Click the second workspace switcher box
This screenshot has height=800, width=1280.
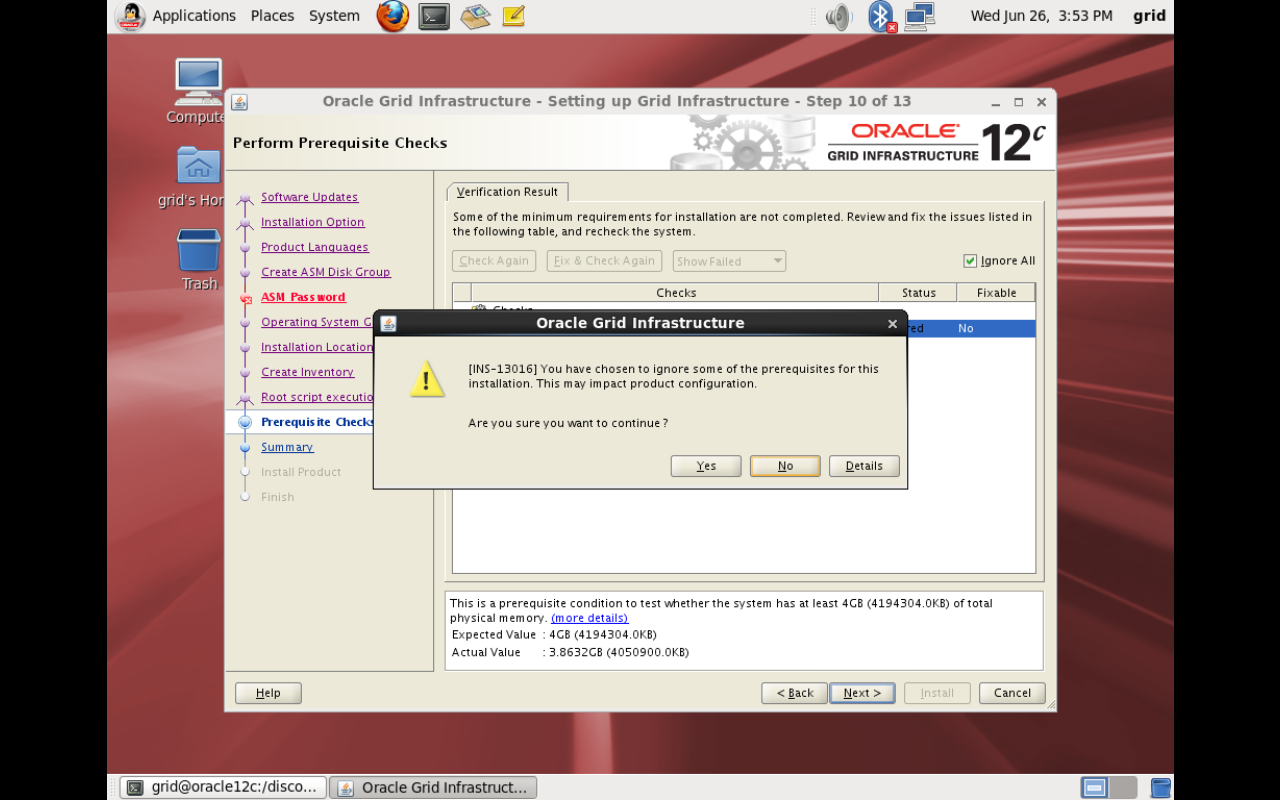tap(1124, 787)
